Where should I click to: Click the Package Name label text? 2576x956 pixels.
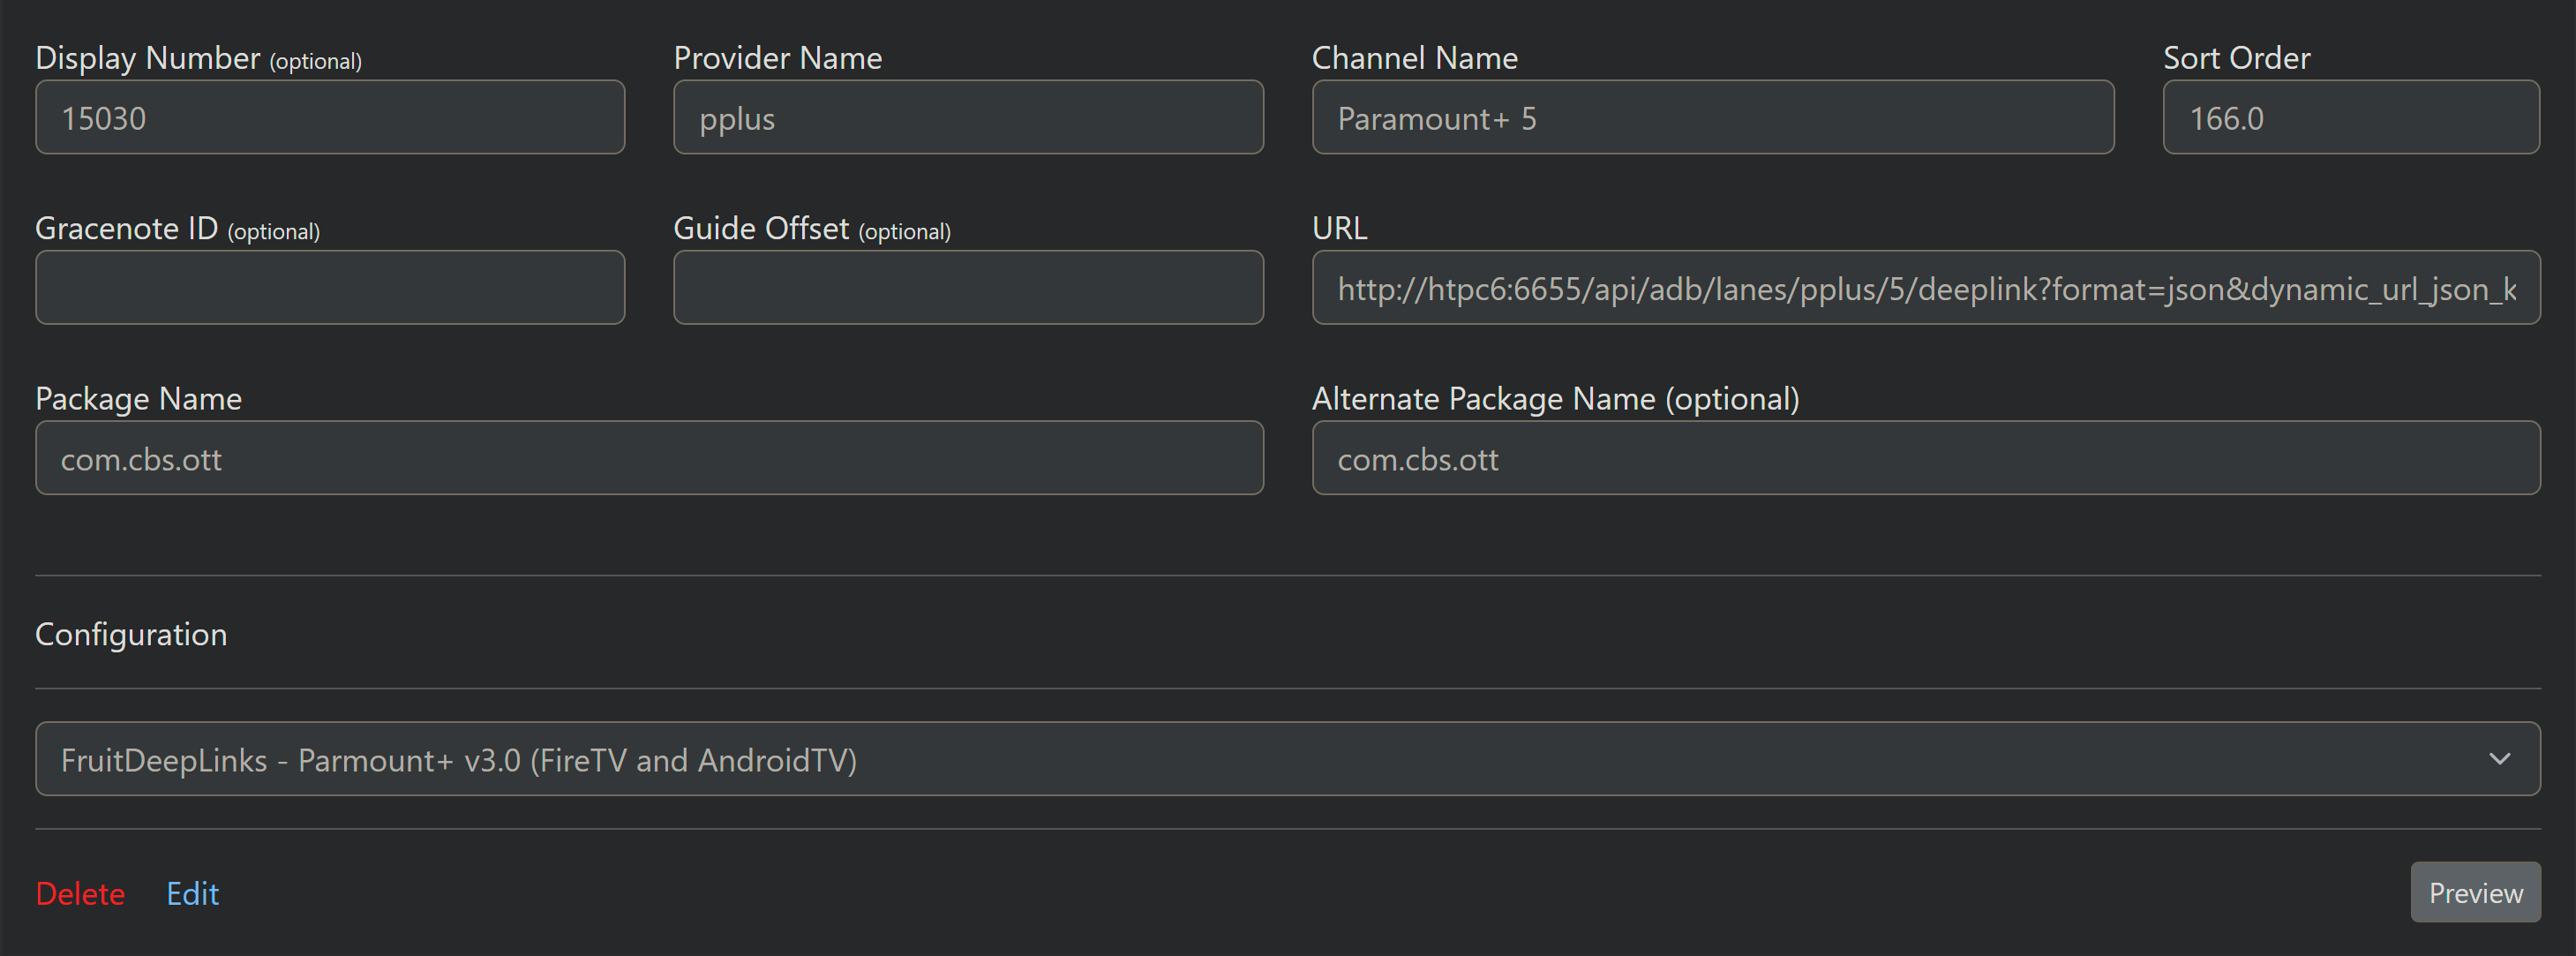(138, 399)
